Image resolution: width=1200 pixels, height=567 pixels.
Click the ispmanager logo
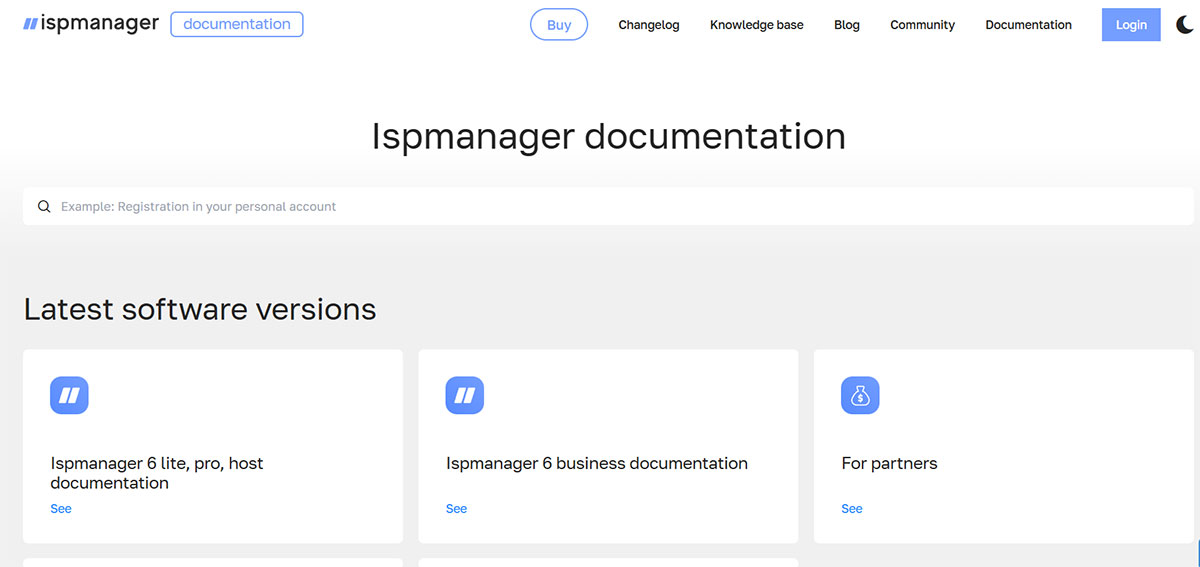[x=91, y=24]
